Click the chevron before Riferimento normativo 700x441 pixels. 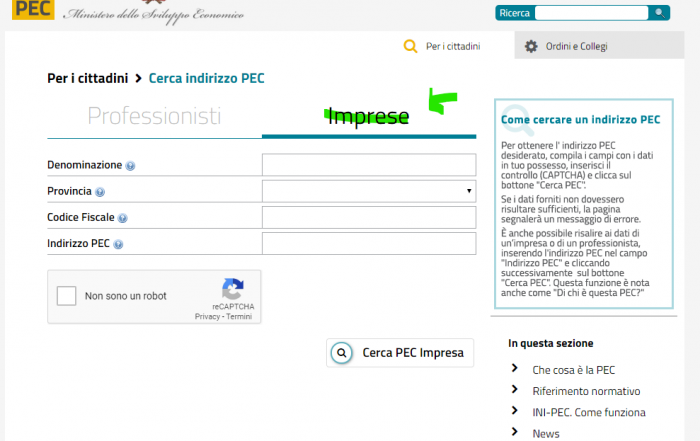[x=515, y=389]
